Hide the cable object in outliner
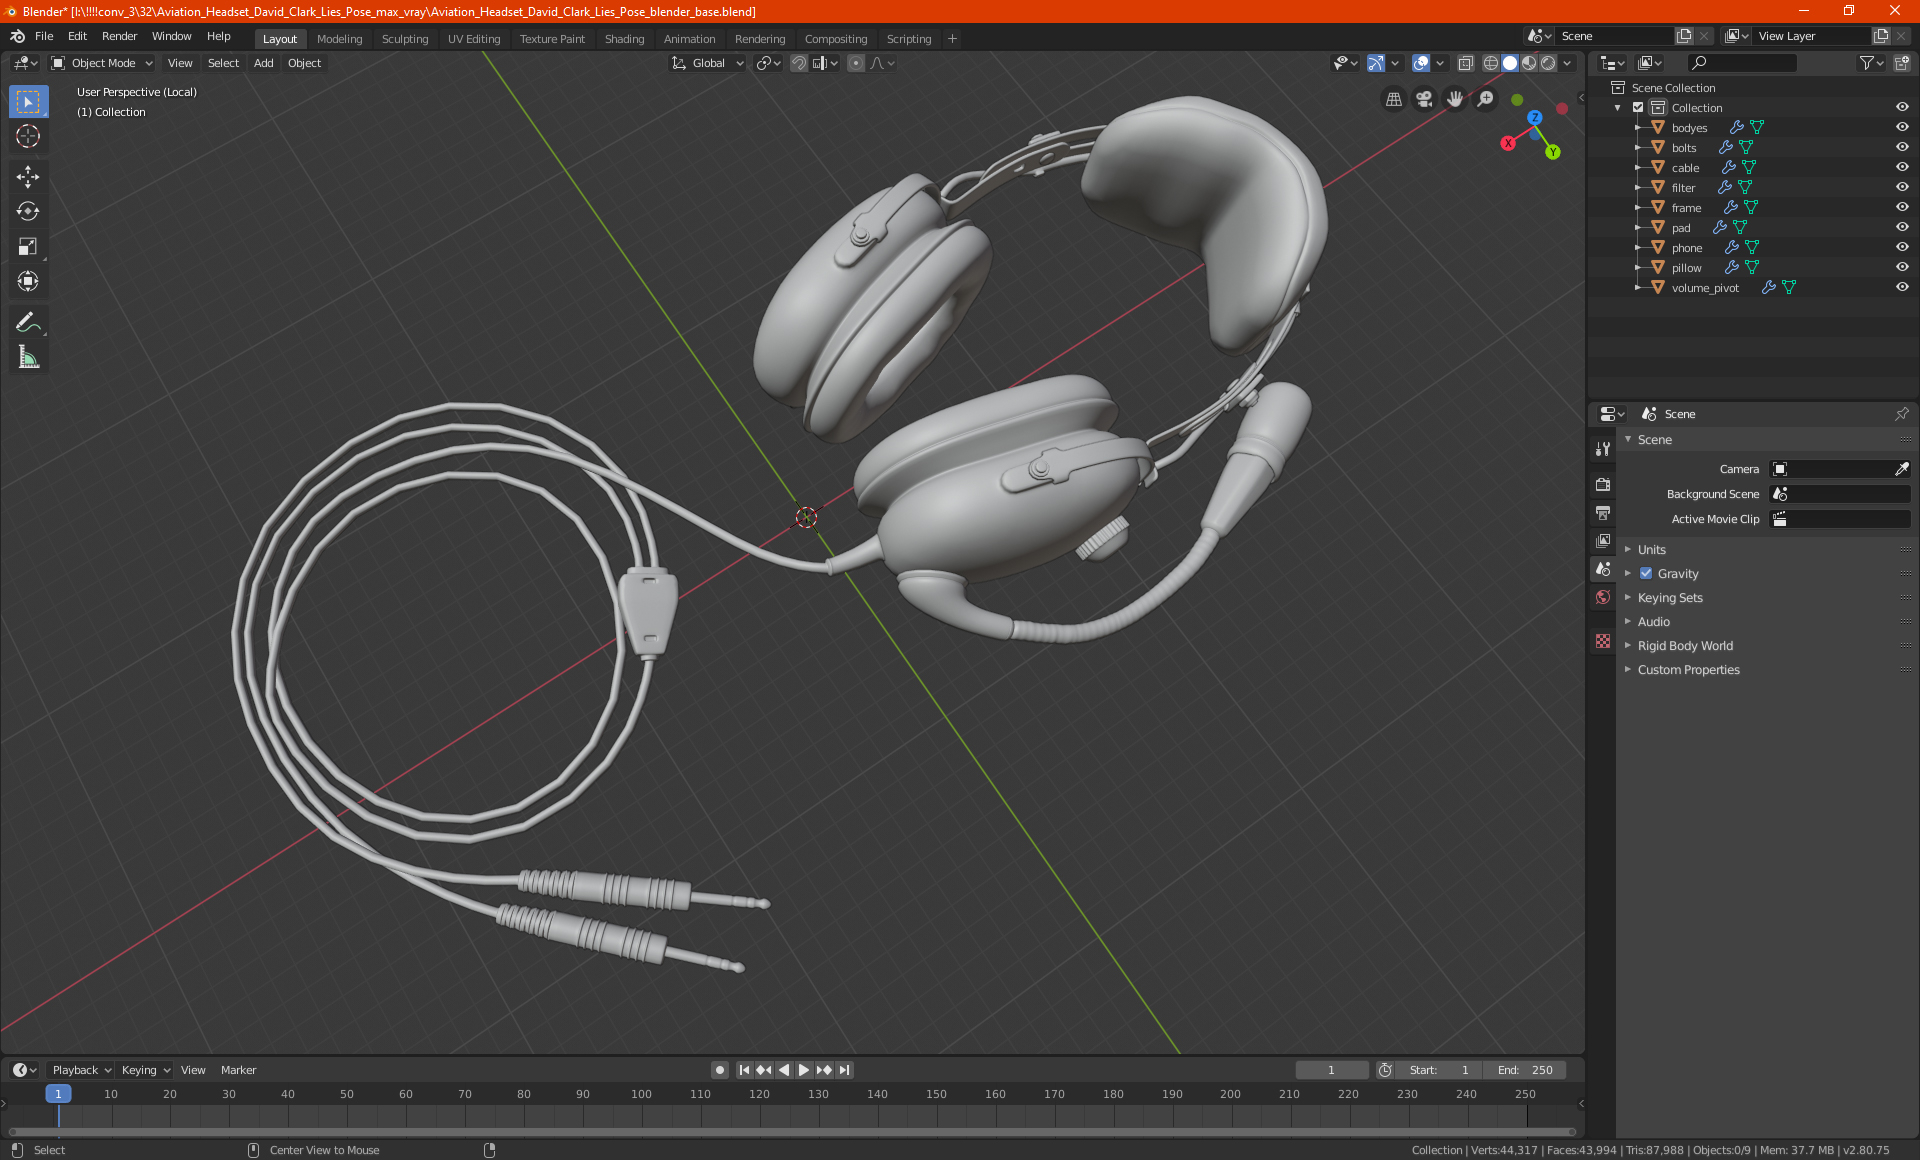 tap(1902, 167)
